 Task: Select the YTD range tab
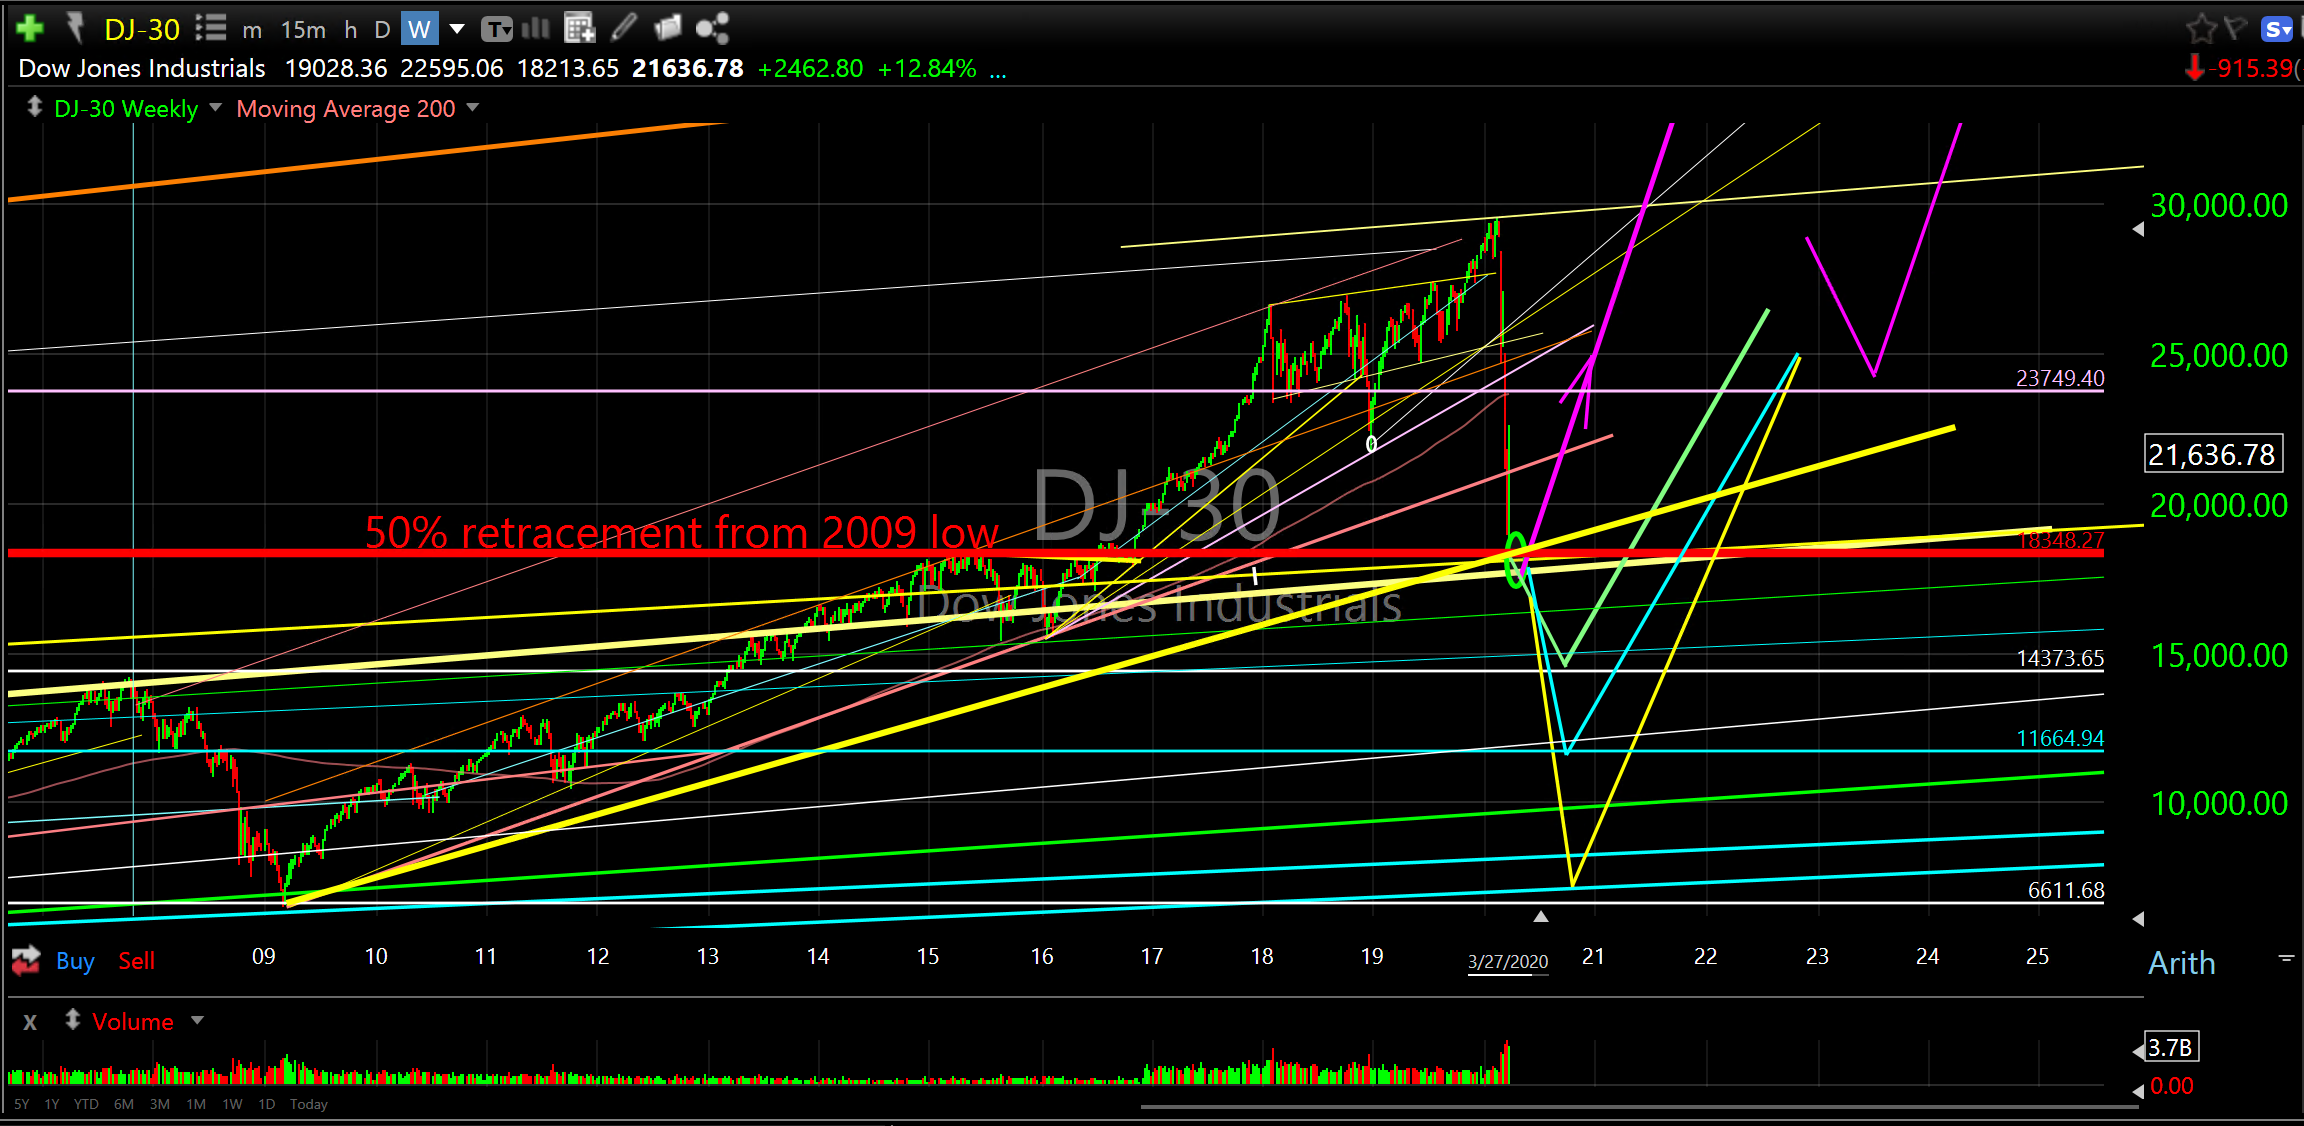[x=86, y=1104]
